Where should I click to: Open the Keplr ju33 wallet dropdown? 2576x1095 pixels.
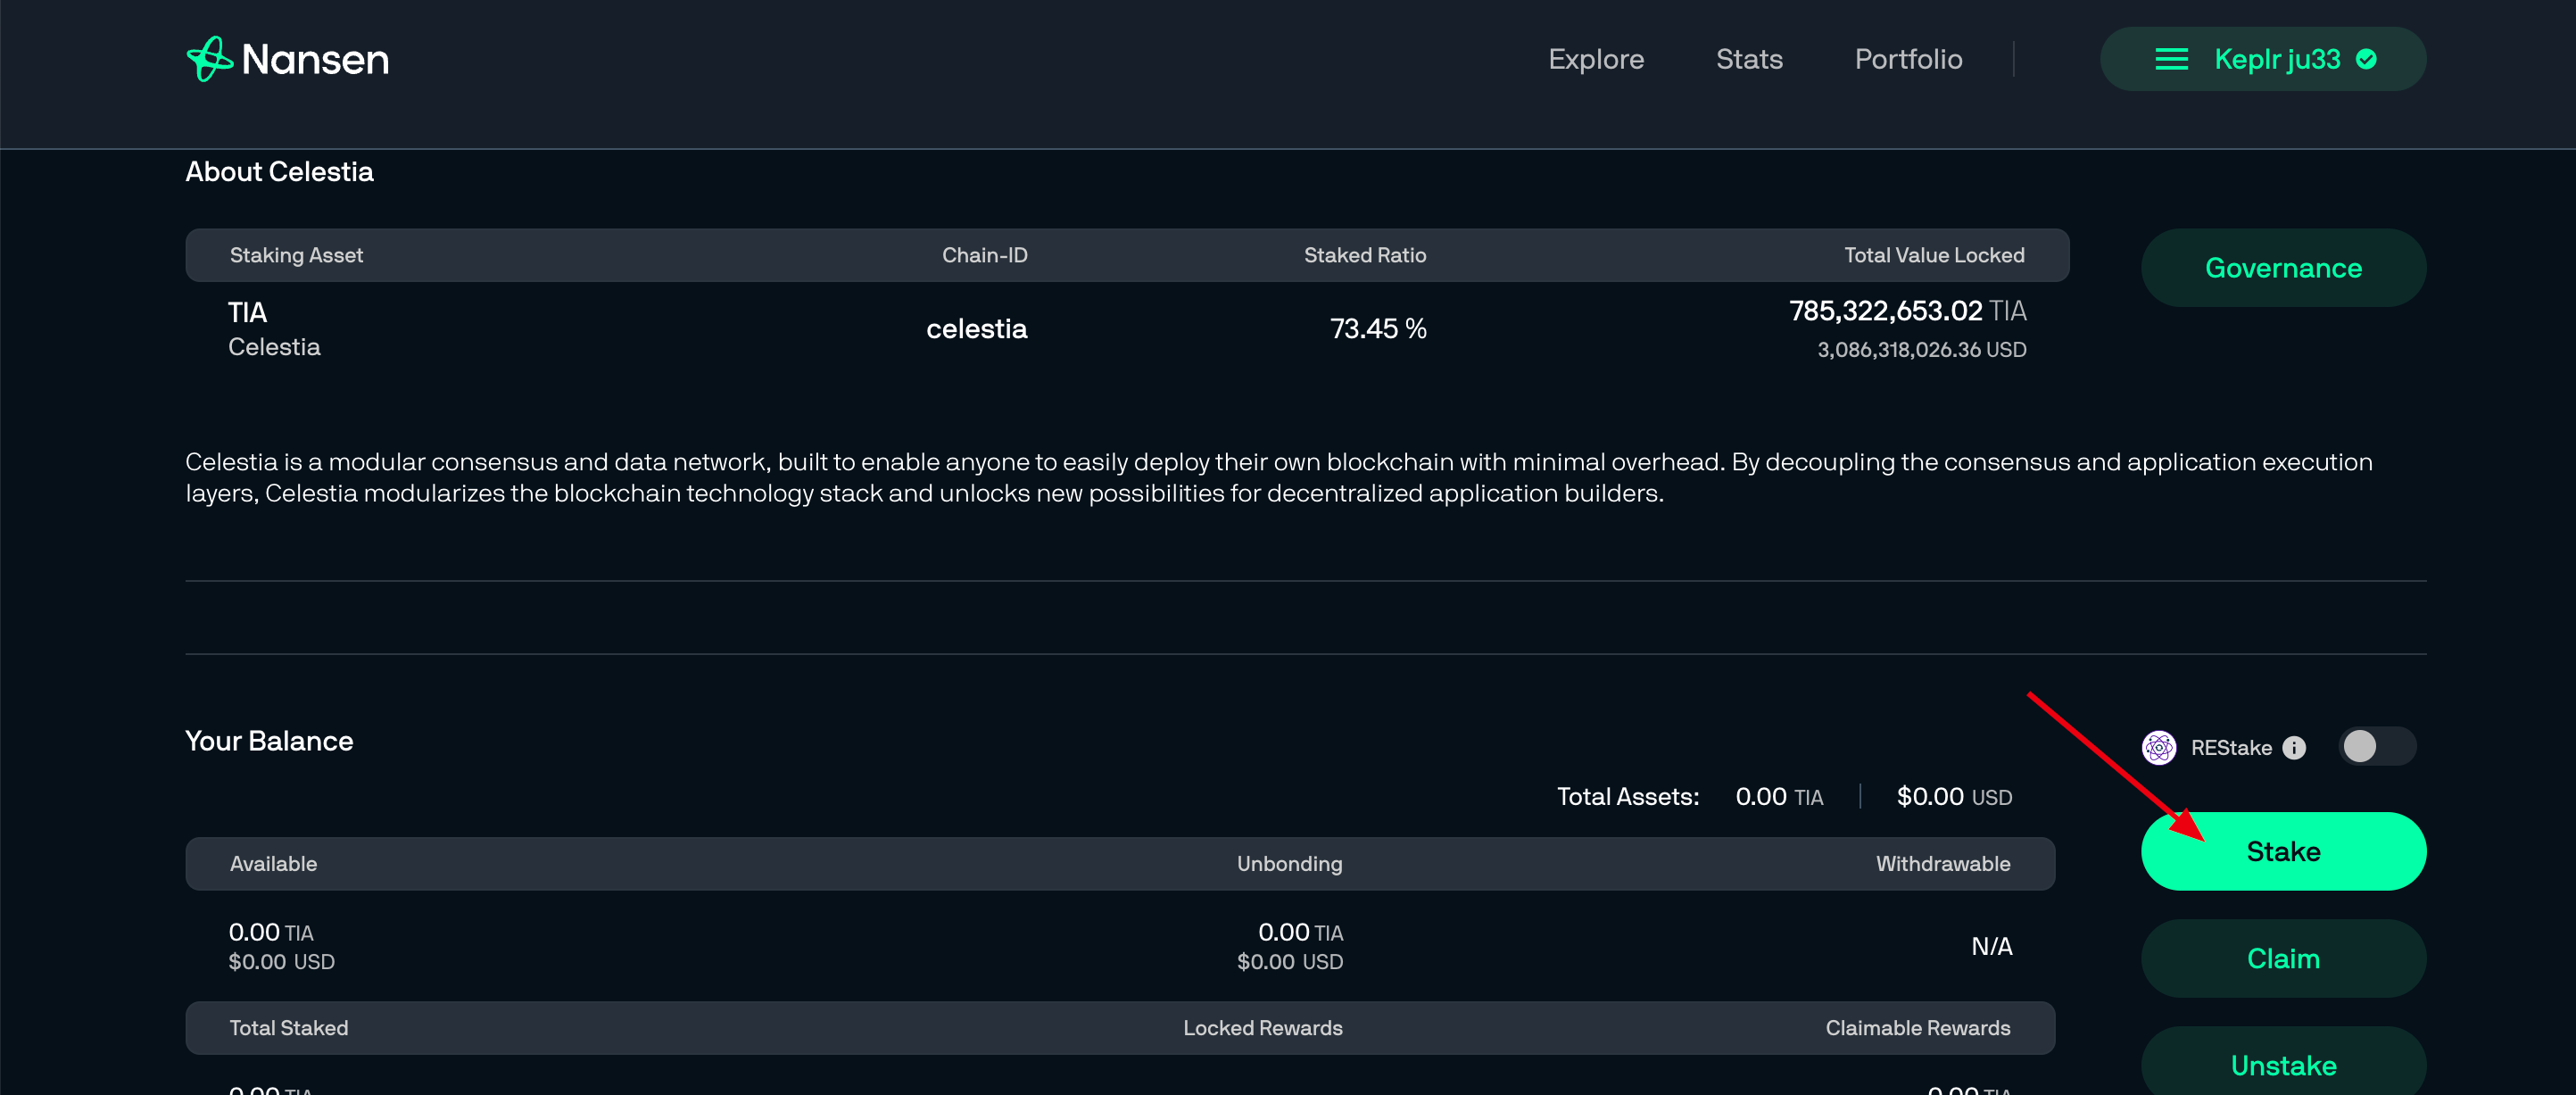tap(2276, 59)
